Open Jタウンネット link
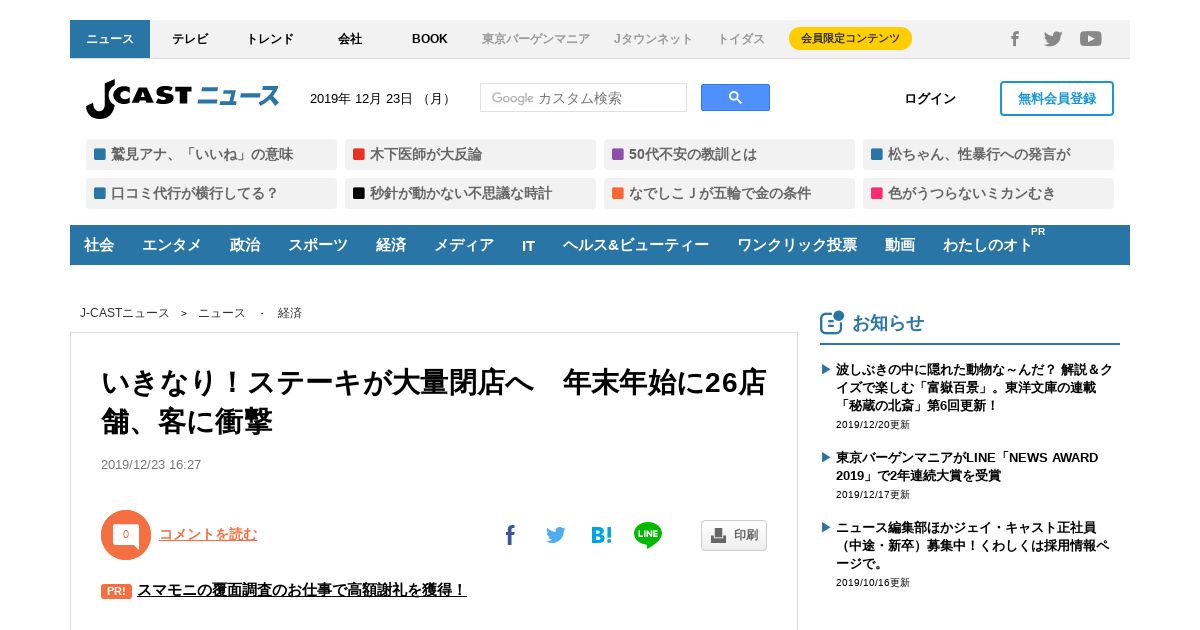 pos(653,39)
